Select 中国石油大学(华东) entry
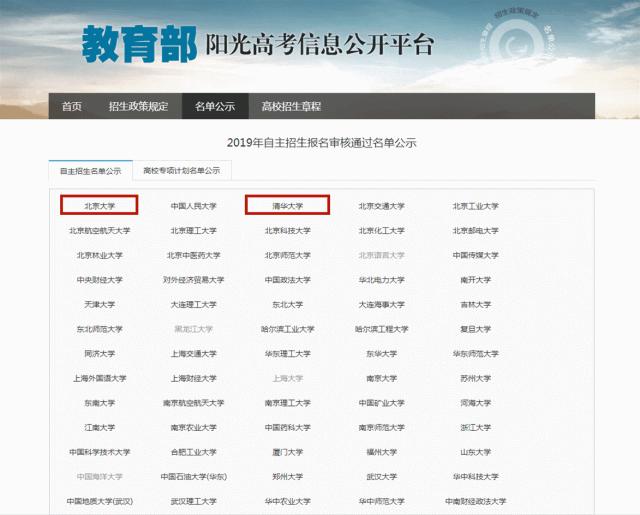 (x=193, y=477)
